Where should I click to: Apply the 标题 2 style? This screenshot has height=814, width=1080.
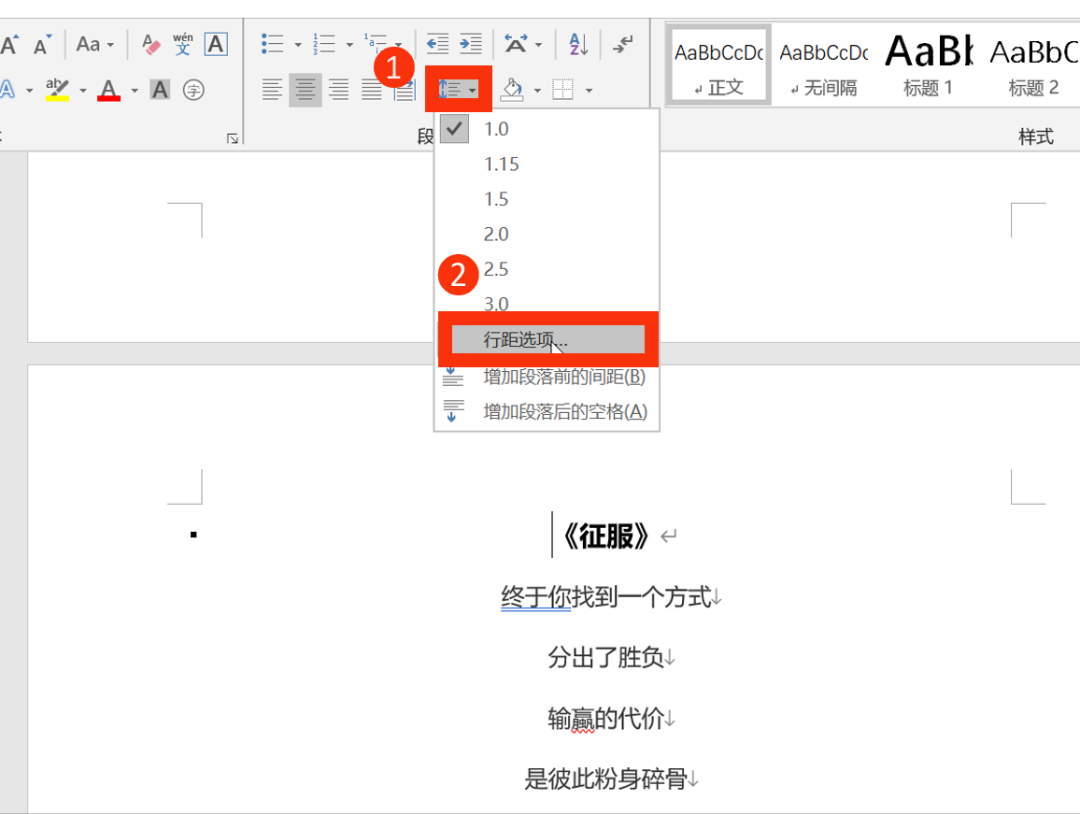(x=1033, y=67)
